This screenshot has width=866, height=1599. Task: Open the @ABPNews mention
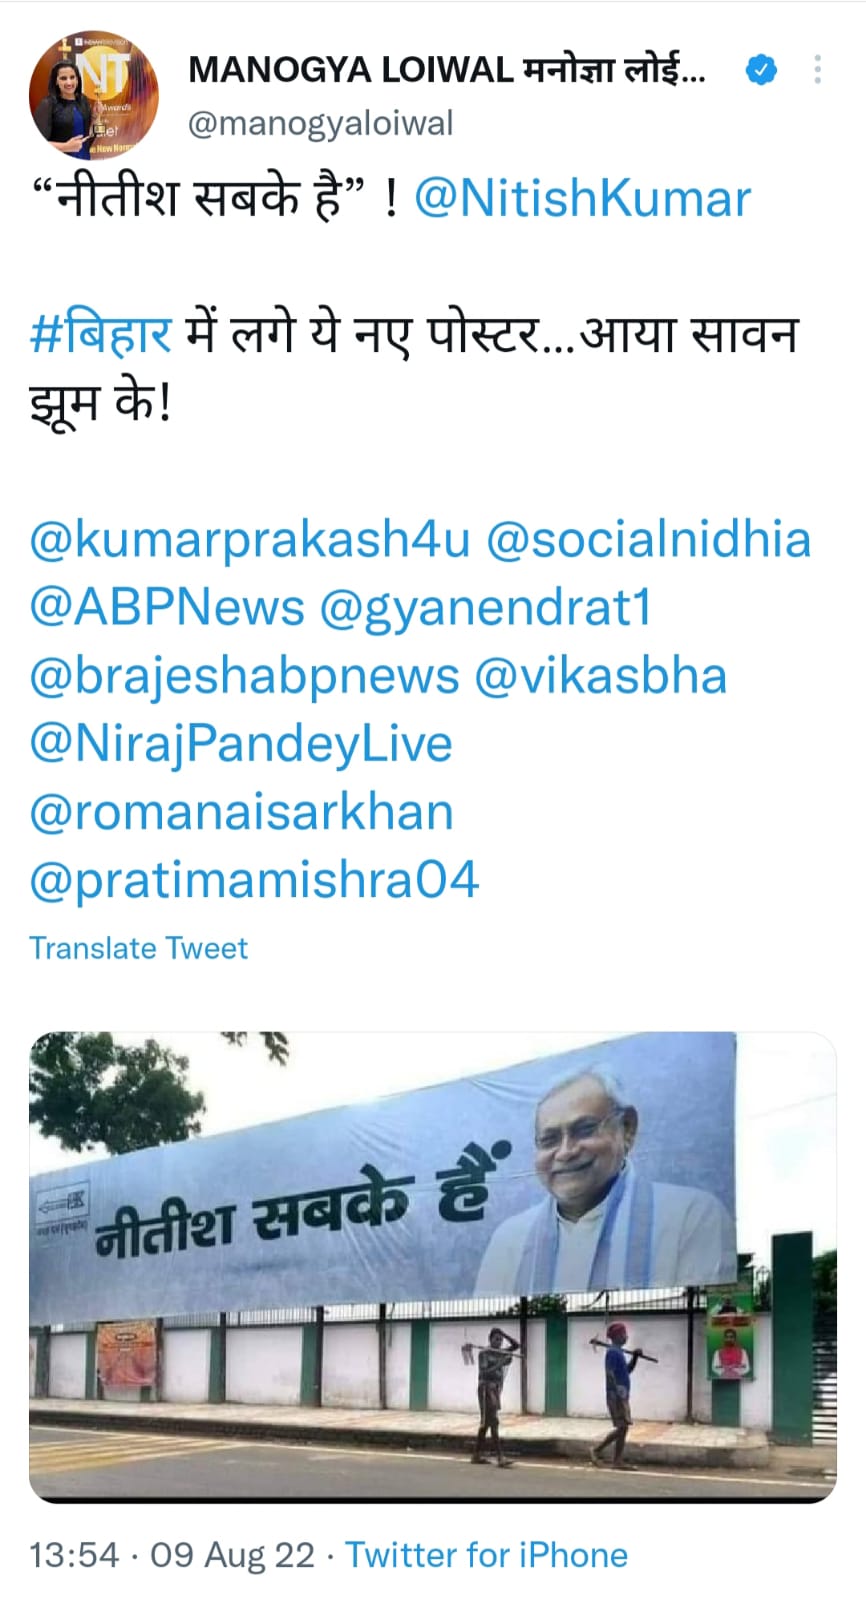tap(167, 608)
